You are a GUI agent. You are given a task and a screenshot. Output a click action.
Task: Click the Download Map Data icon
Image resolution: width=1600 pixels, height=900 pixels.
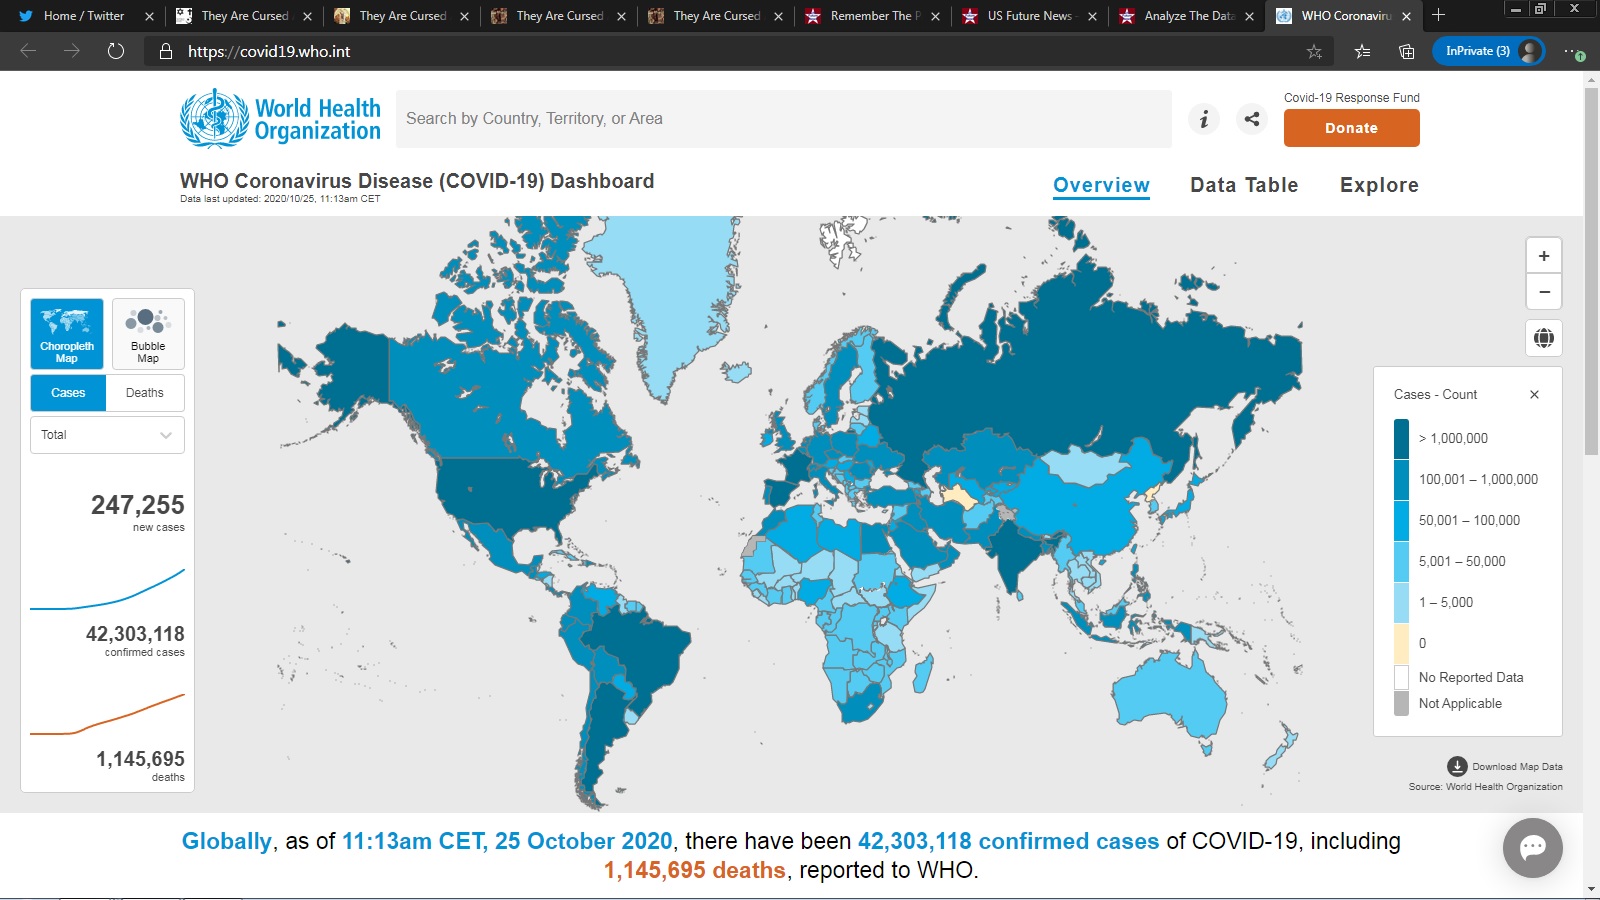tap(1457, 767)
